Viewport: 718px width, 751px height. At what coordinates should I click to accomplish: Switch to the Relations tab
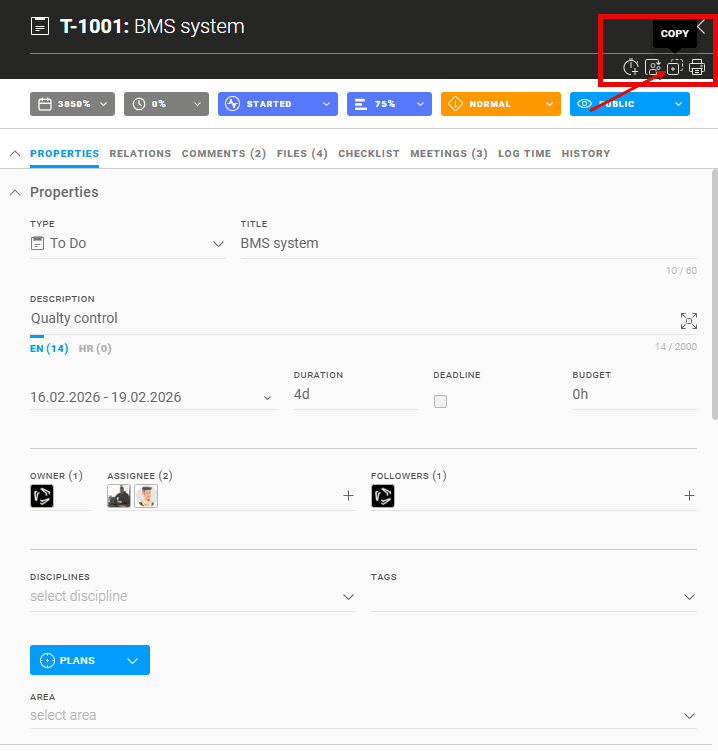click(140, 154)
